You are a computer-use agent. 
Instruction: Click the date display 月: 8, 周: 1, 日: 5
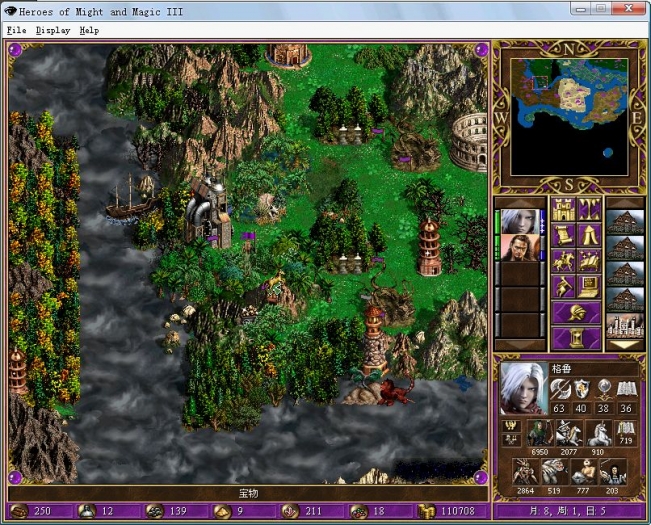point(570,511)
